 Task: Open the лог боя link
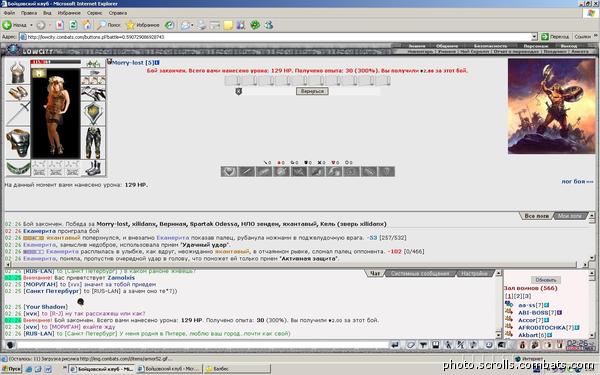577,181
